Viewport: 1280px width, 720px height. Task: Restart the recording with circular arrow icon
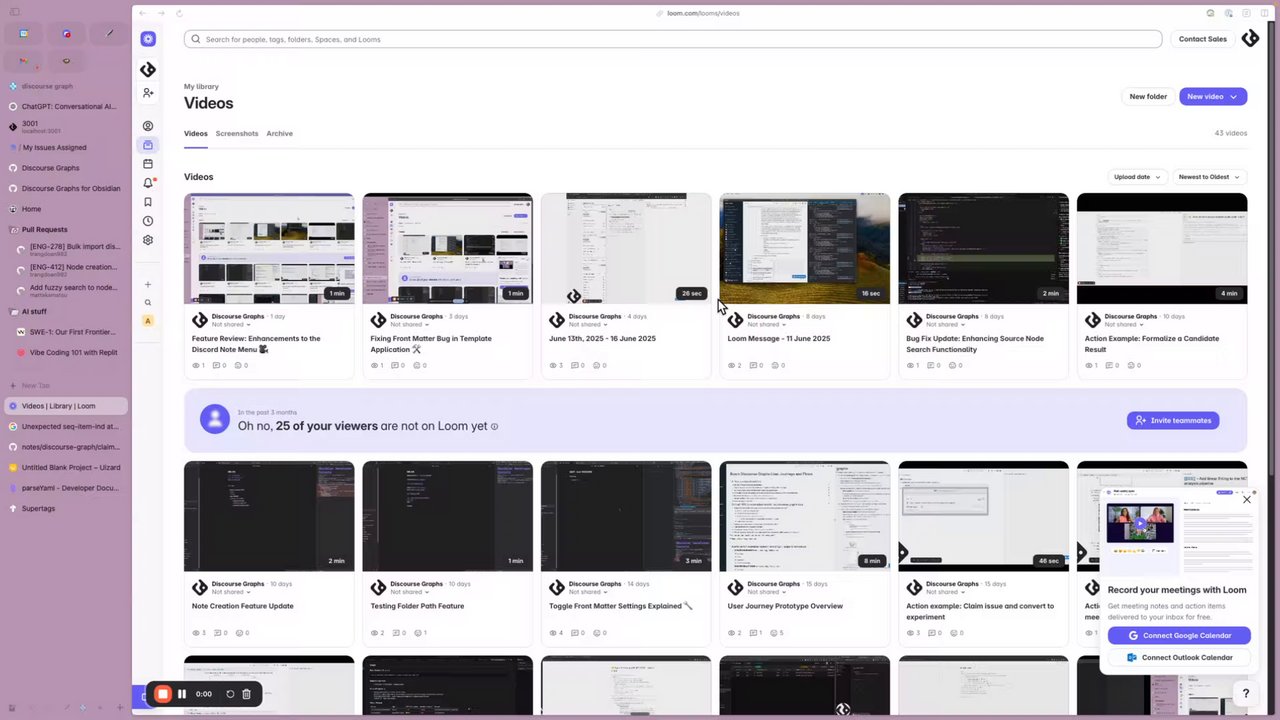pos(230,694)
